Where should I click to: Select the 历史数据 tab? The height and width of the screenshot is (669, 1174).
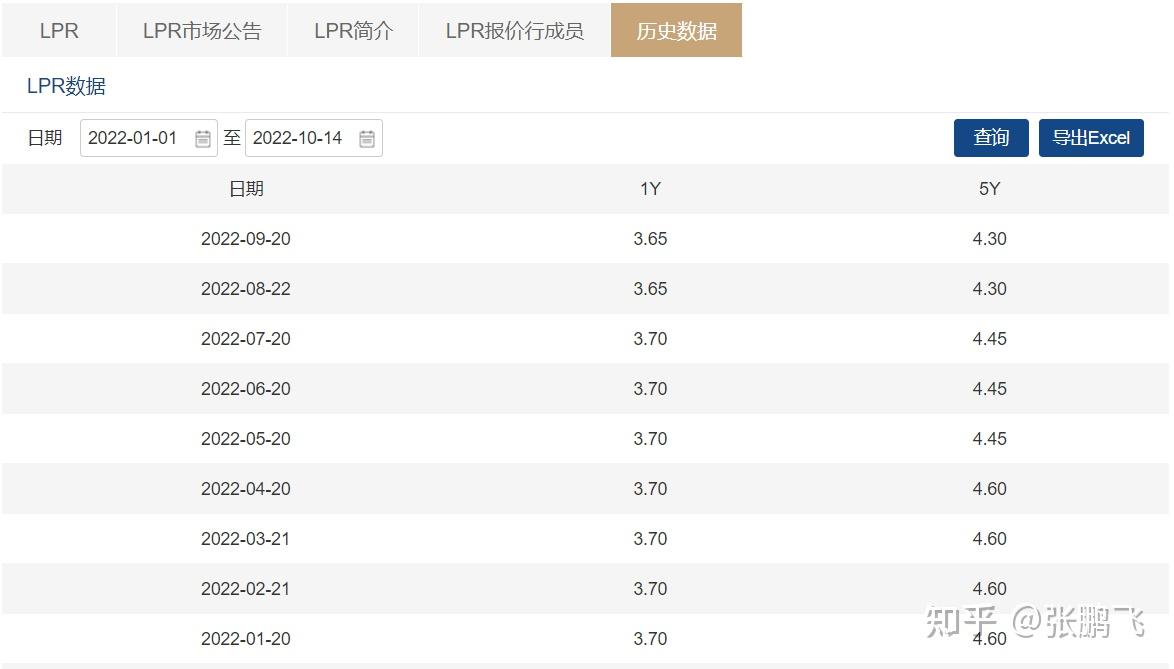pos(676,30)
